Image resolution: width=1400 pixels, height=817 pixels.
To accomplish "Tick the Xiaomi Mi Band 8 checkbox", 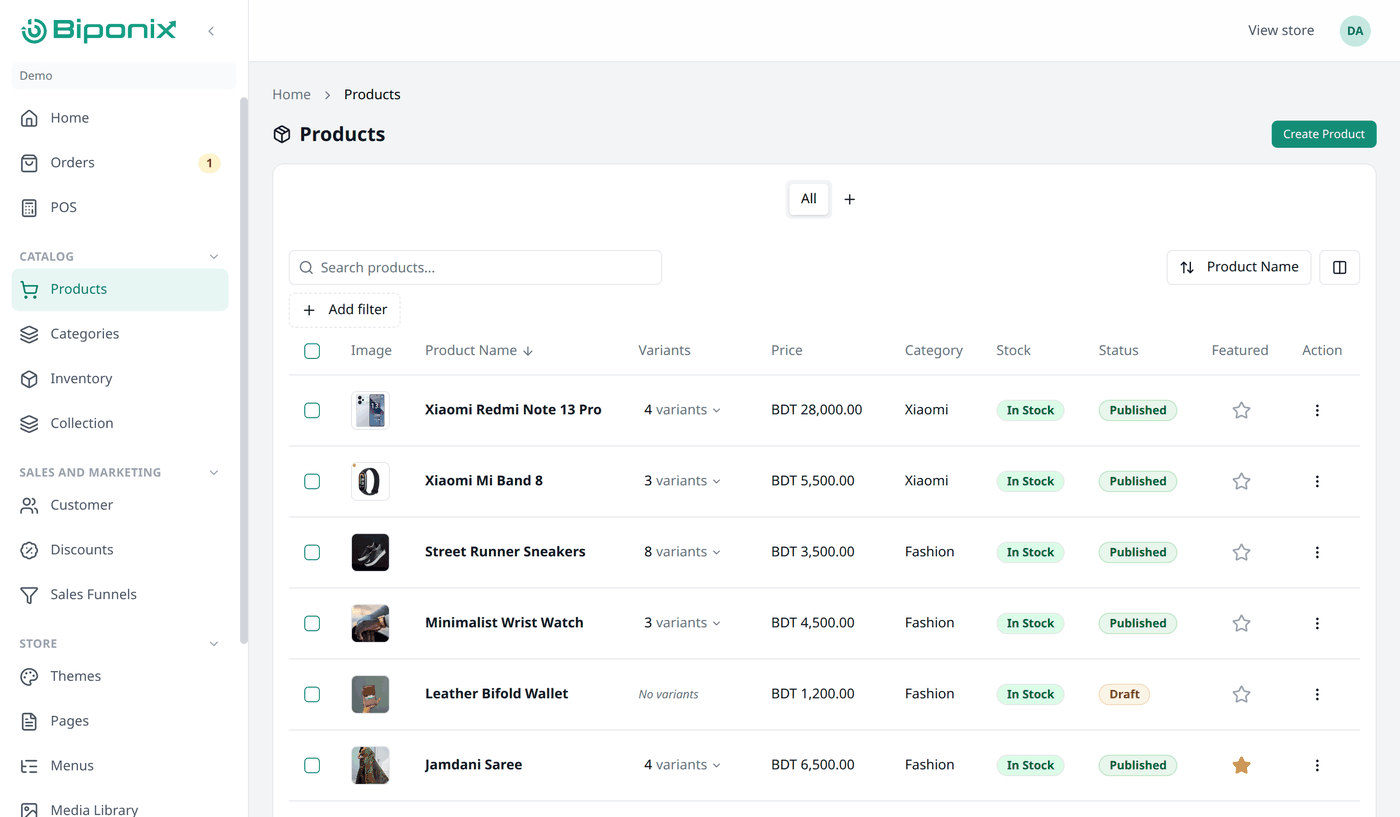I will (312, 481).
